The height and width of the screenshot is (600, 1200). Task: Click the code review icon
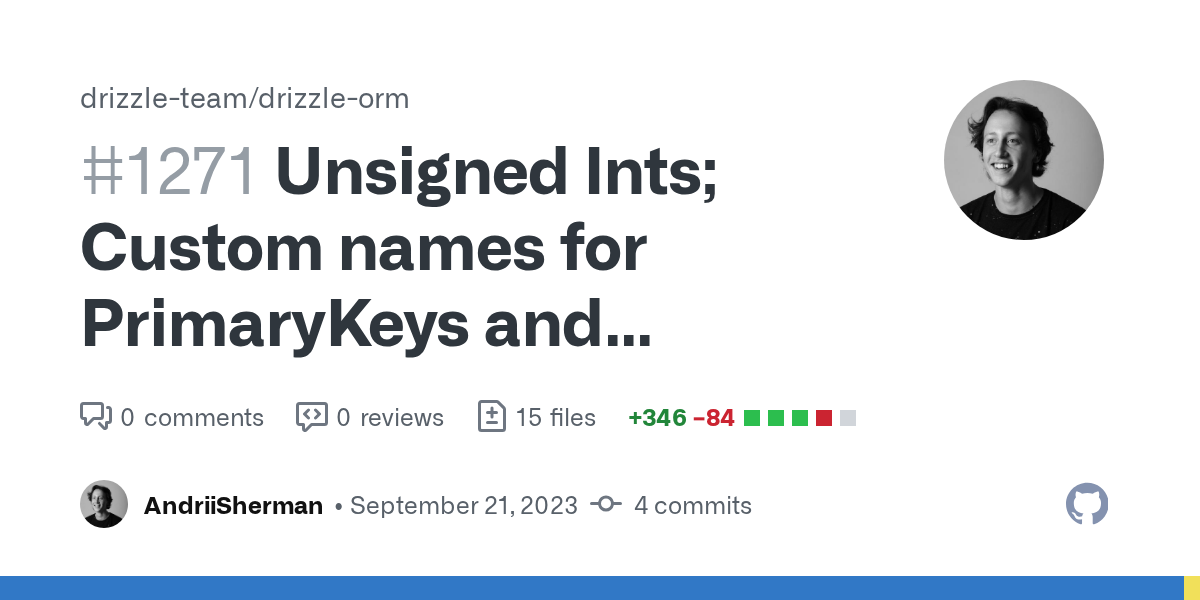point(312,416)
